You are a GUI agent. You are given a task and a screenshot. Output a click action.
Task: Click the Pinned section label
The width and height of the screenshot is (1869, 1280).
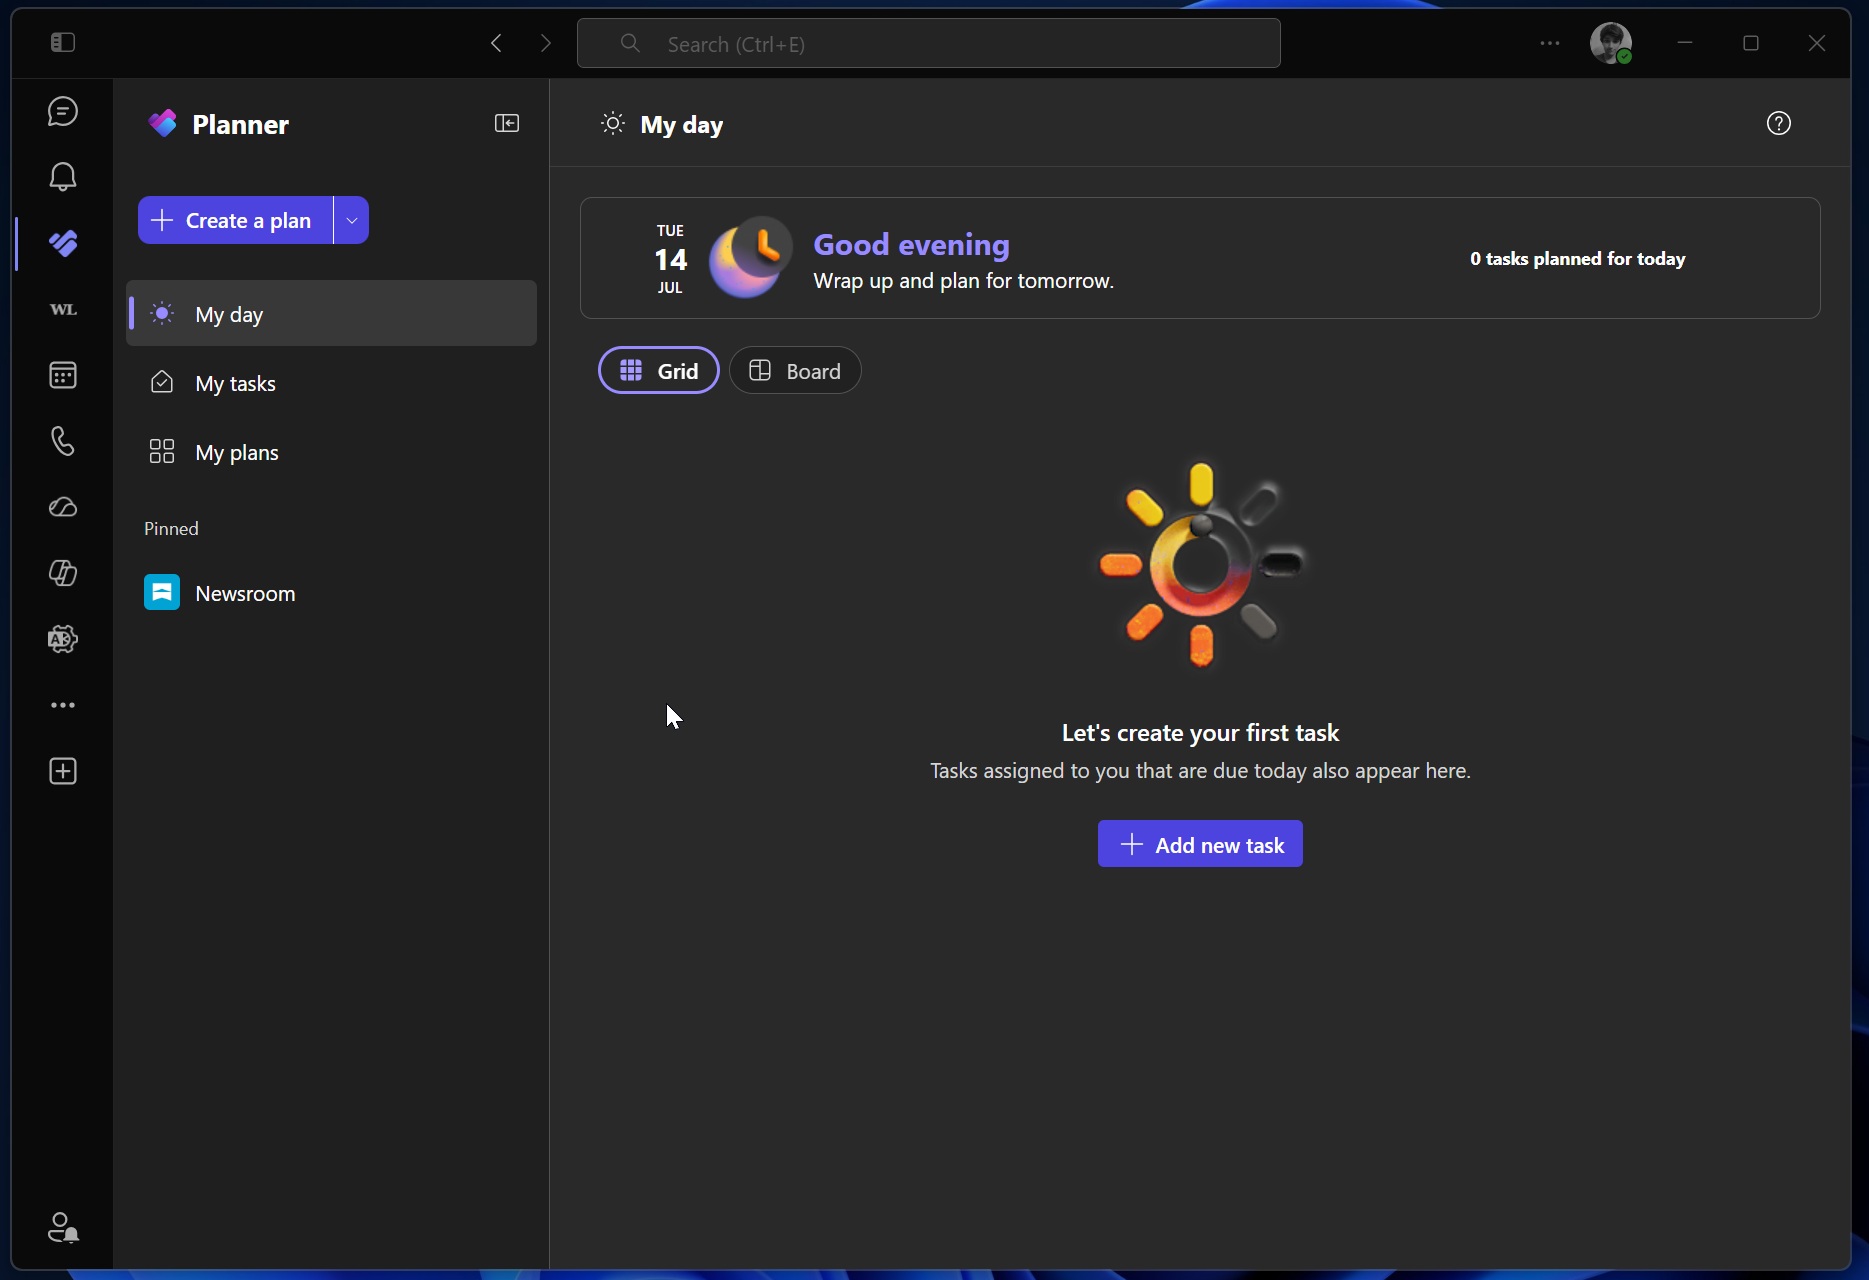[171, 529]
